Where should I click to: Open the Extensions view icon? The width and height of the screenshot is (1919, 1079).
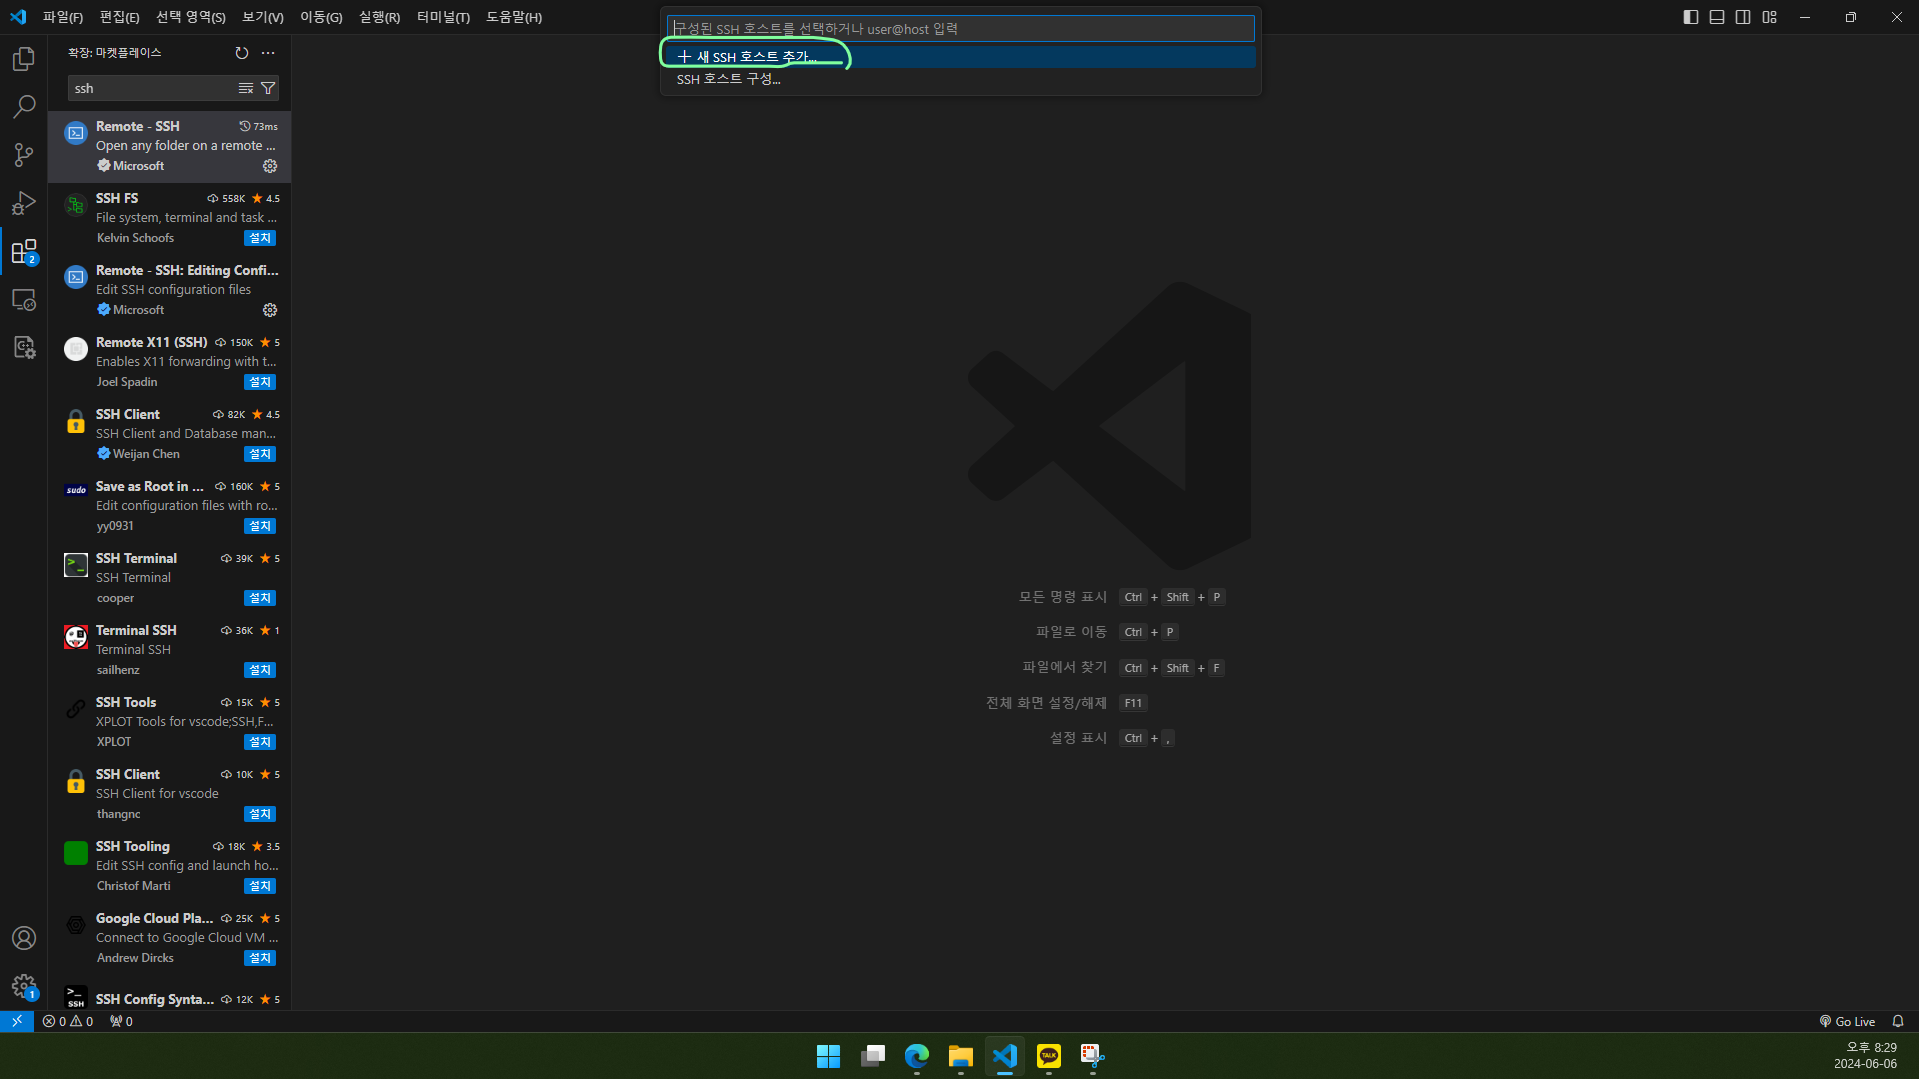(24, 251)
